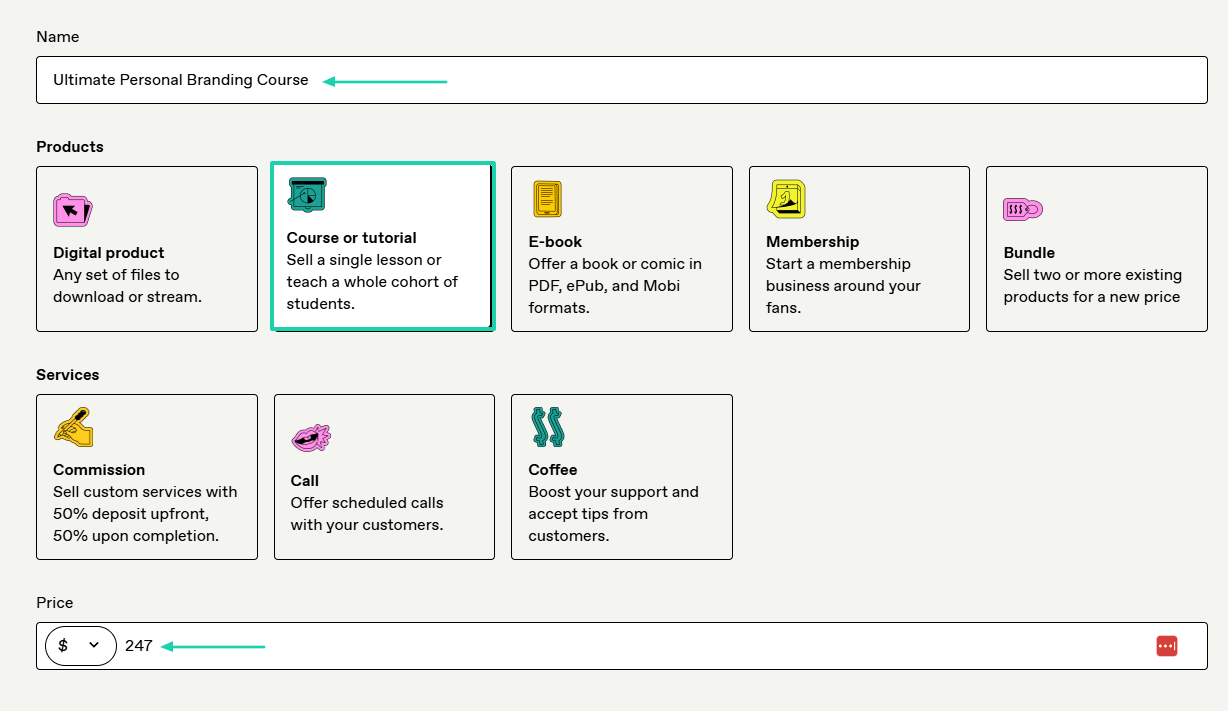
Task: Click the Services section heading
Action: point(68,375)
